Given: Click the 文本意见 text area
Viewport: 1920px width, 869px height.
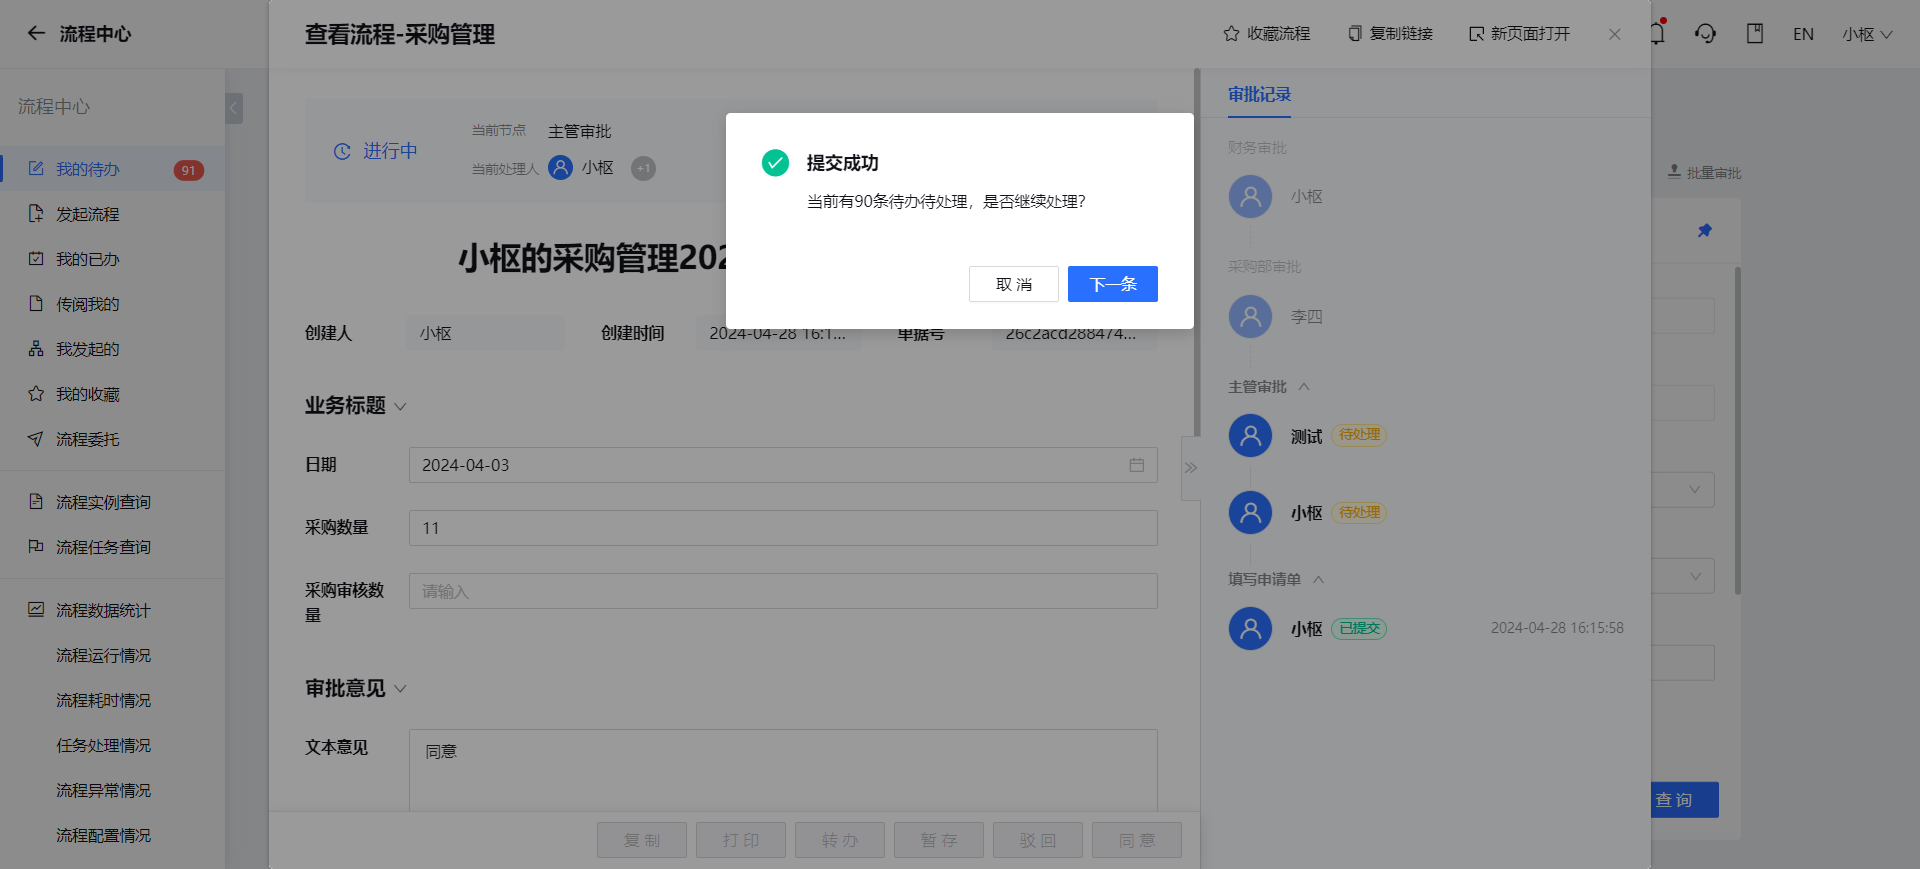Looking at the screenshot, I should 783,771.
